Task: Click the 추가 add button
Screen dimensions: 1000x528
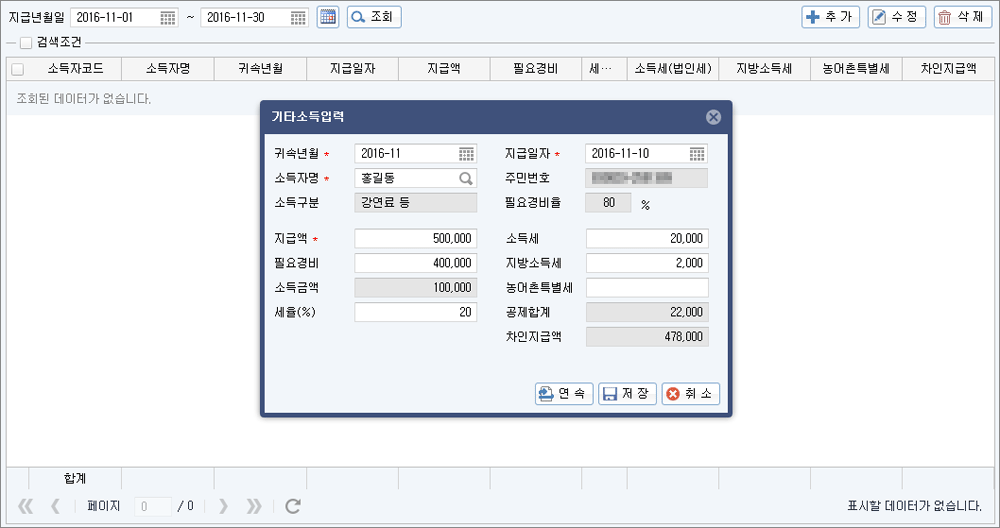Action: pyautogui.click(x=830, y=17)
